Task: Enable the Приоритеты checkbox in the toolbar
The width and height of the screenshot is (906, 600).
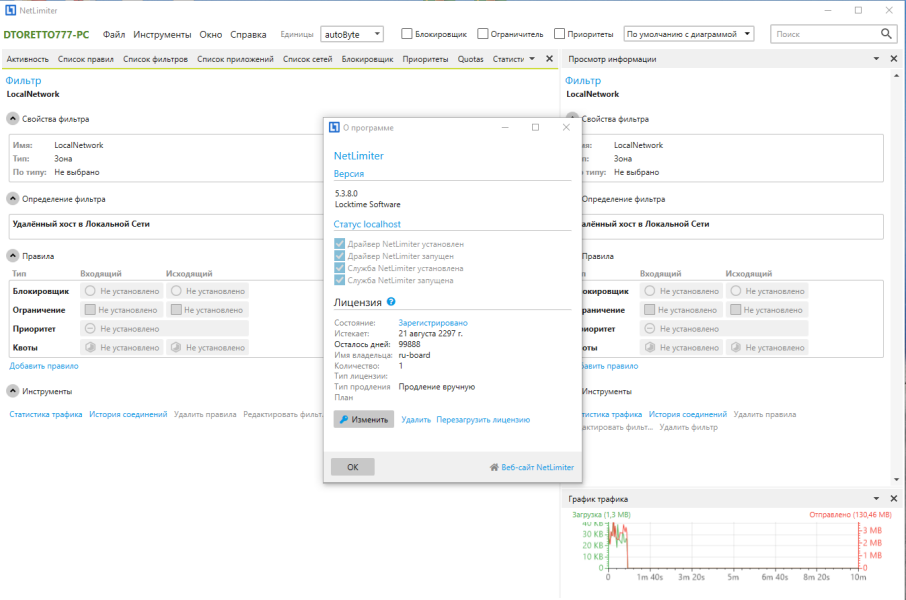Action: coord(559,34)
